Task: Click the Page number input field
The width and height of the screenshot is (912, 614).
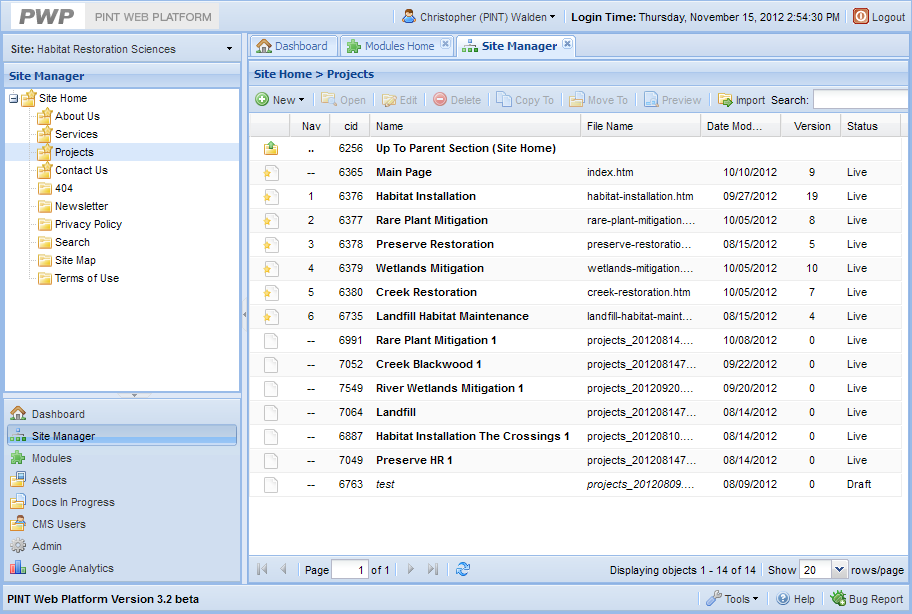Action: pyautogui.click(x=350, y=570)
